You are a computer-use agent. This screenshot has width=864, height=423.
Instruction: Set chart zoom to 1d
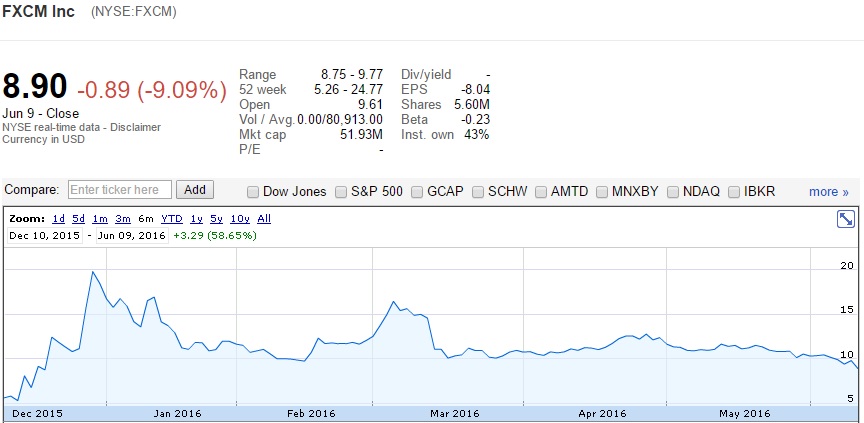58,219
